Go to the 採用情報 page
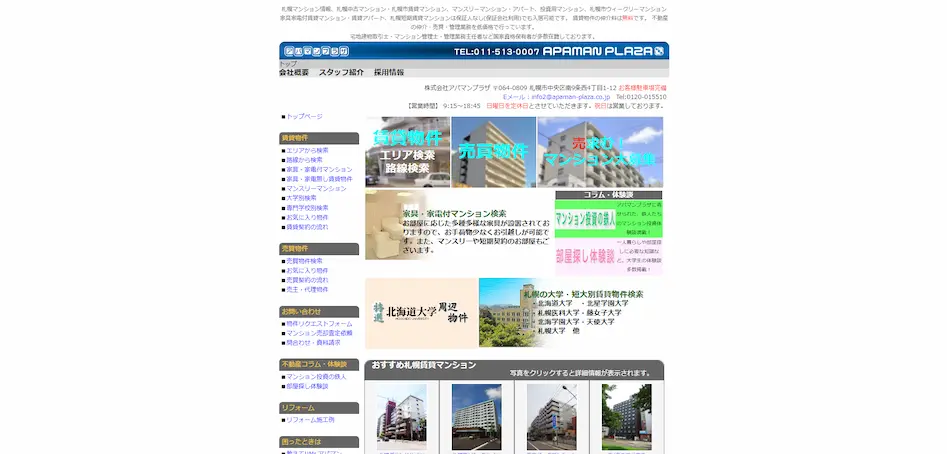 pyautogui.click(x=389, y=73)
